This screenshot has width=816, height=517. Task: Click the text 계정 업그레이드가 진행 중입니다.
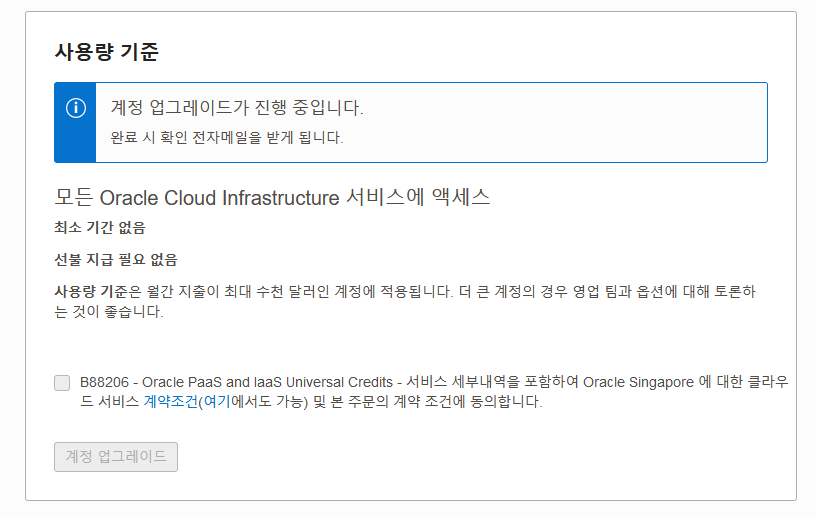click(x=237, y=108)
